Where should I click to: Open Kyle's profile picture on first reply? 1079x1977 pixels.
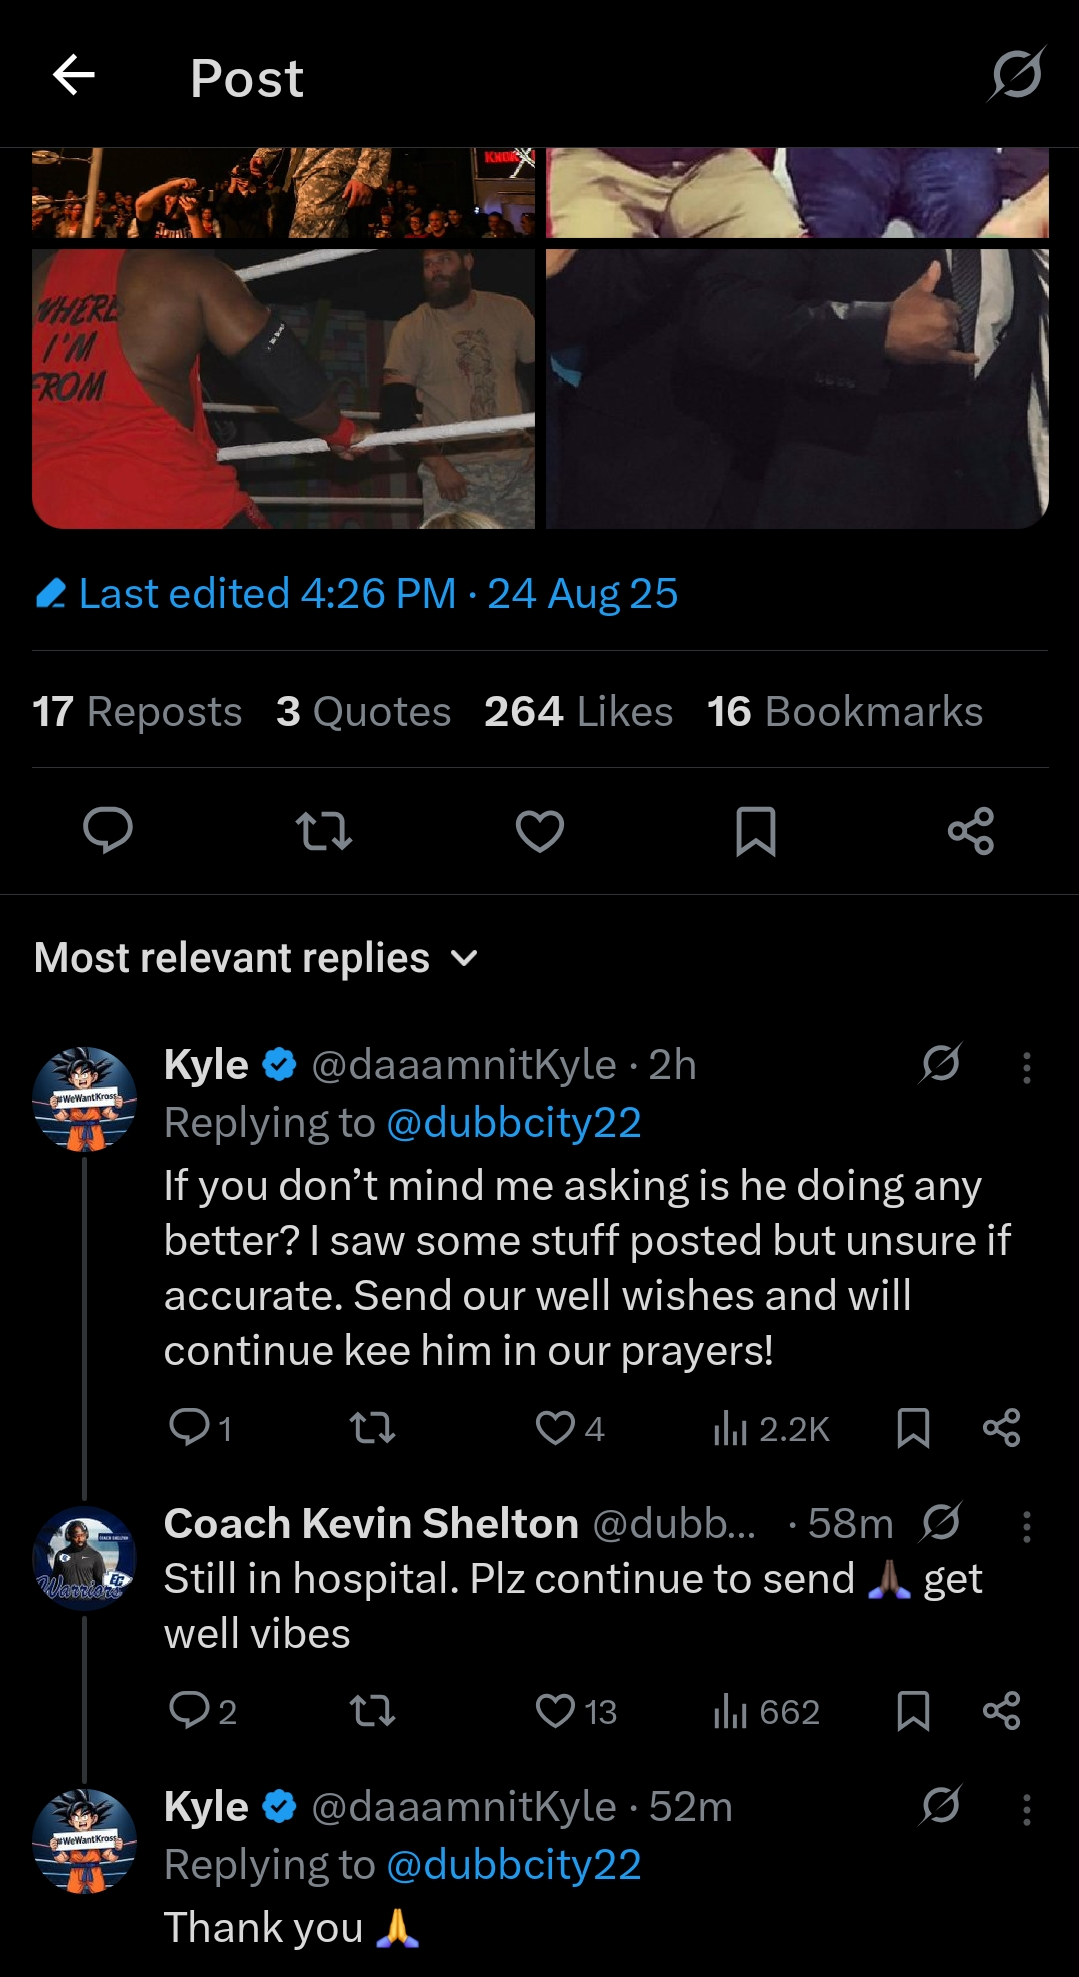point(85,1098)
